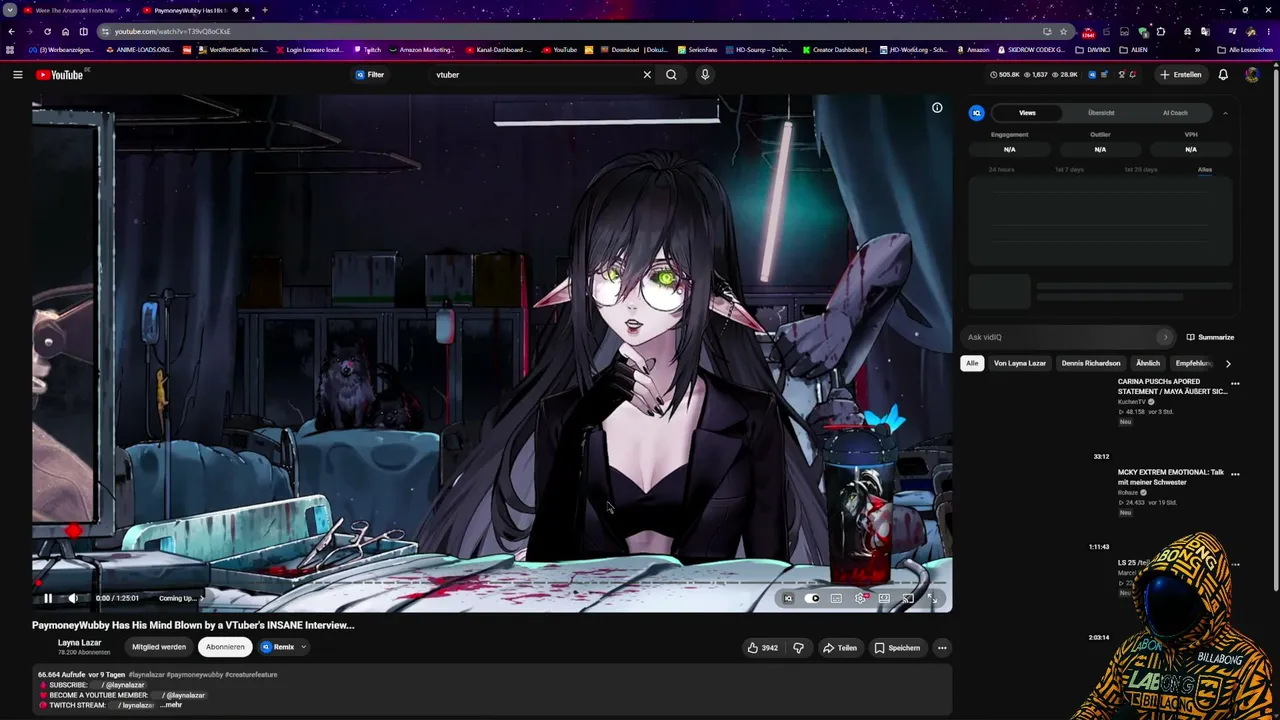Go to YouTube home via logo
The width and height of the screenshot is (1280, 720).
pyautogui.click(x=60, y=75)
